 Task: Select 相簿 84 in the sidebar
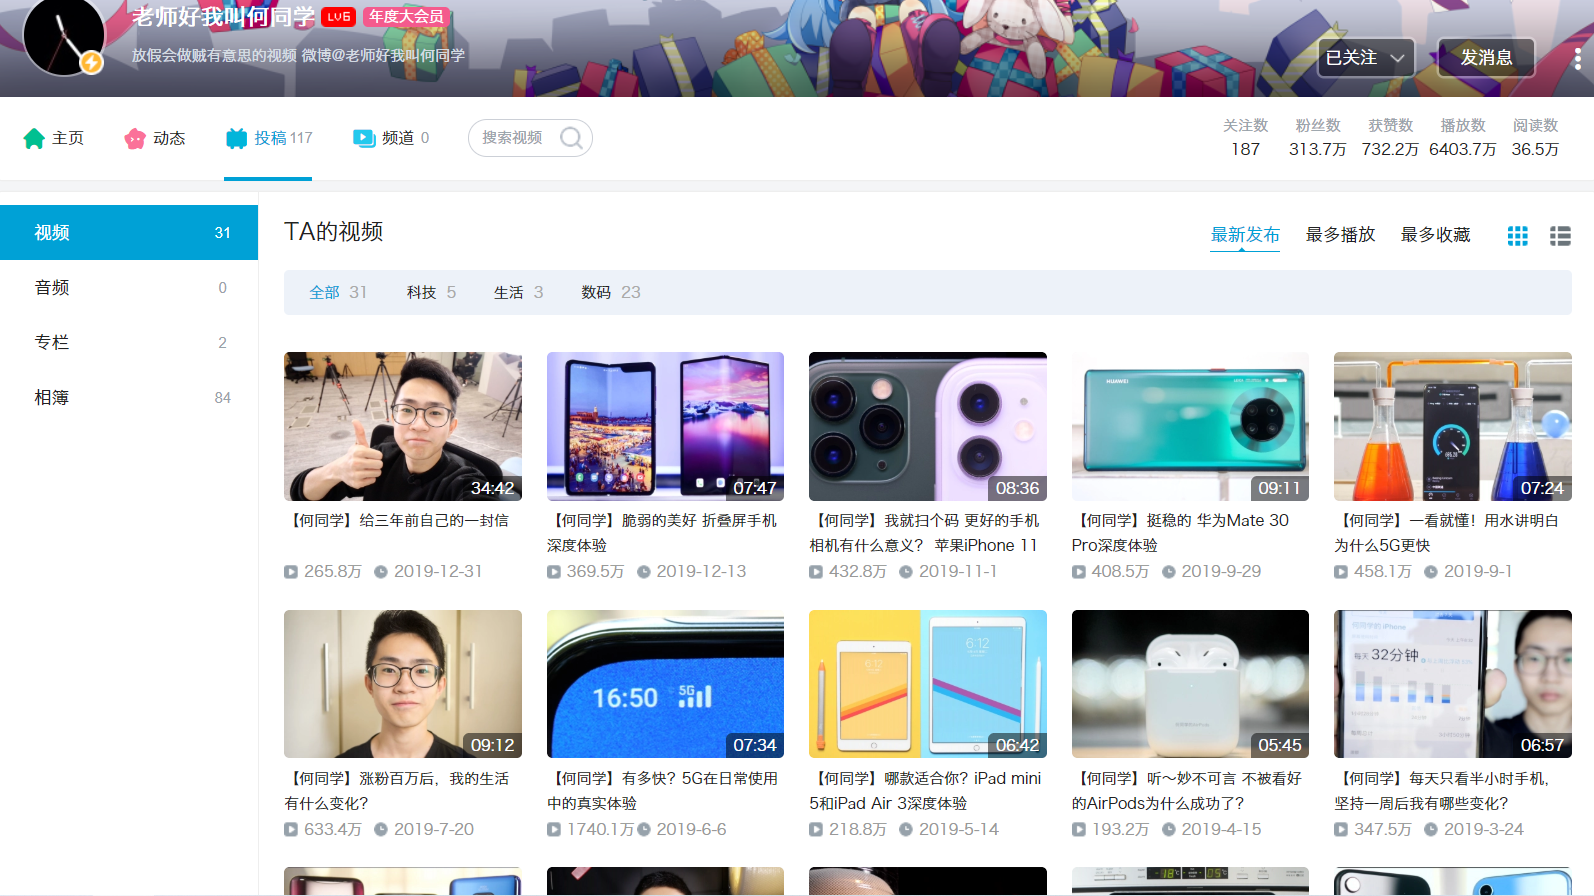(129, 397)
